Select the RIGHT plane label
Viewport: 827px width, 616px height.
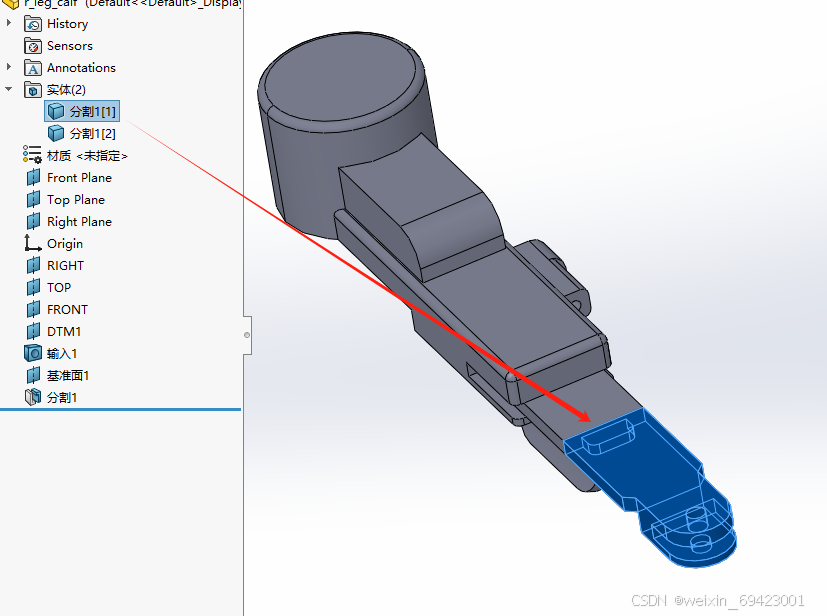(65, 265)
